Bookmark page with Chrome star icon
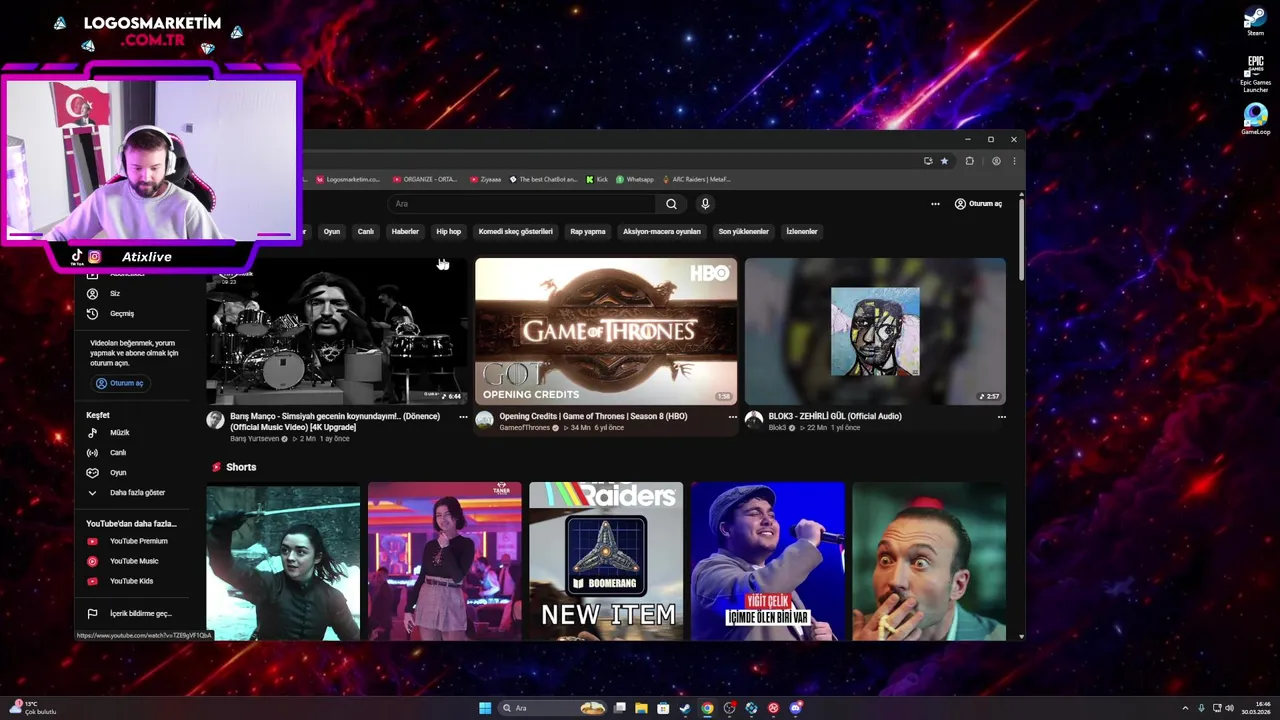The height and width of the screenshot is (720, 1280). point(944,161)
